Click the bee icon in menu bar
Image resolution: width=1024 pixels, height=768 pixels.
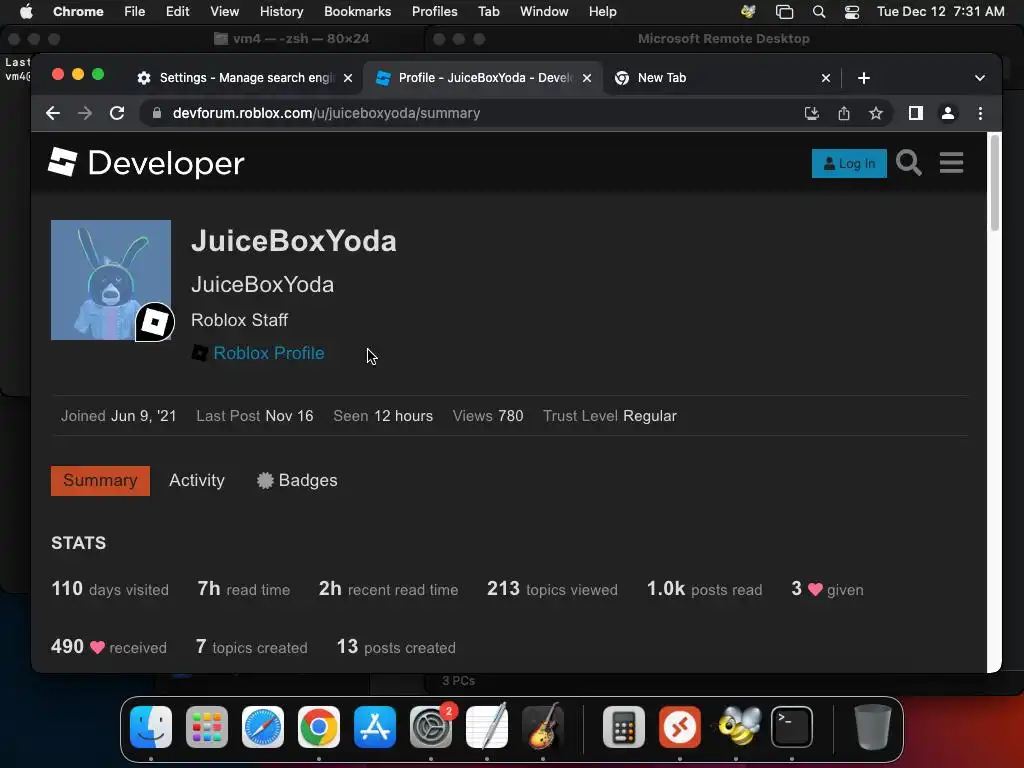[x=748, y=12]
